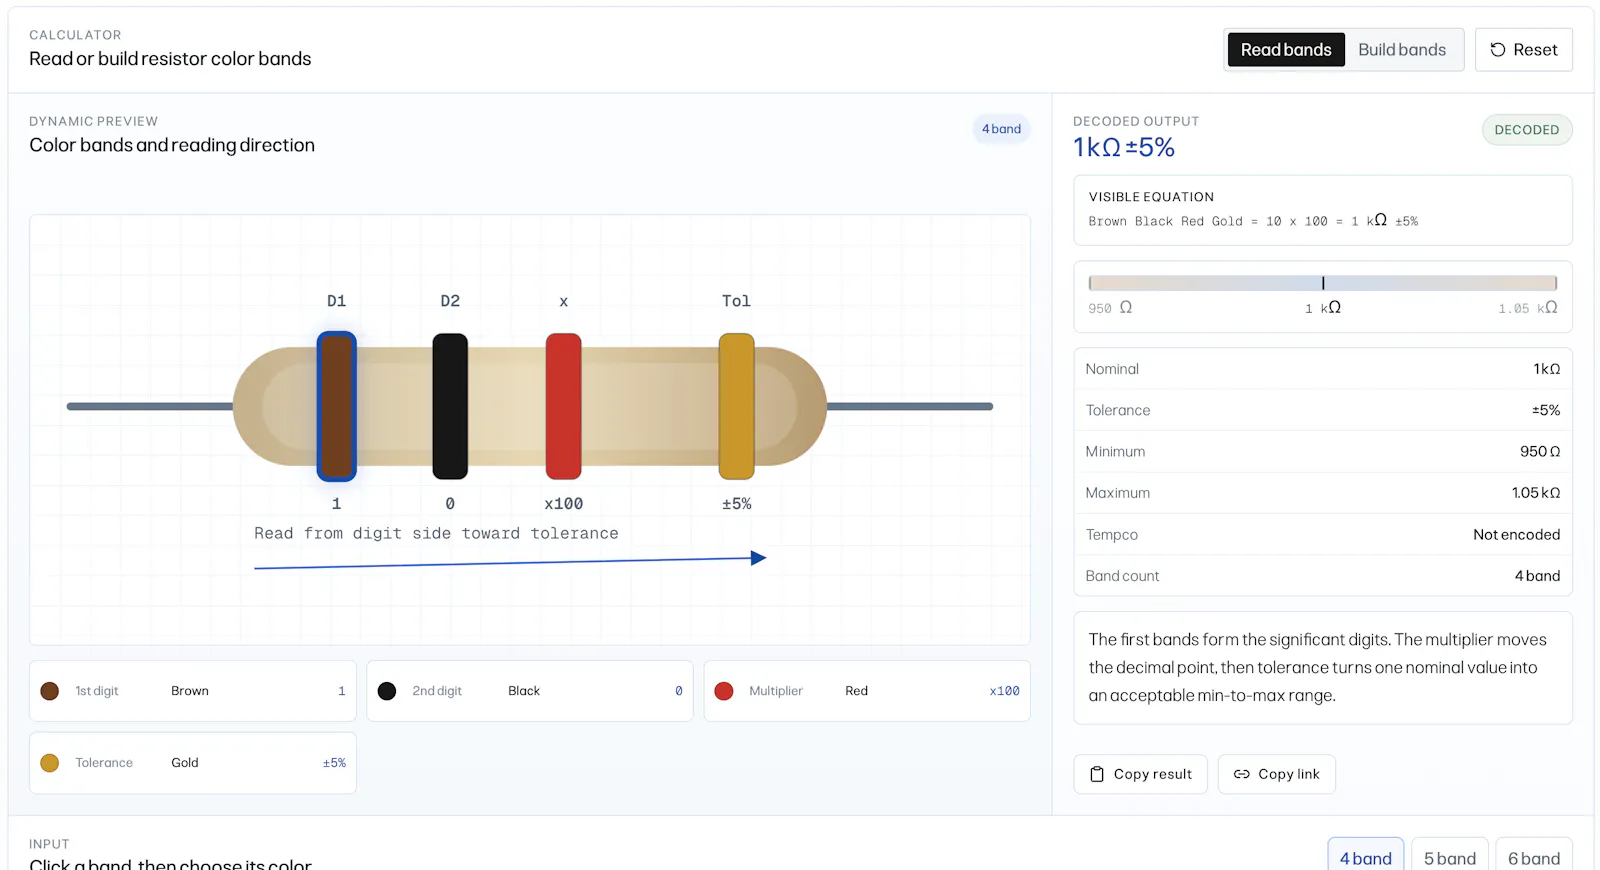Click the clipboard icon in Copy result
This screenshot has width=1600, height=870.
coord(1097,774)
